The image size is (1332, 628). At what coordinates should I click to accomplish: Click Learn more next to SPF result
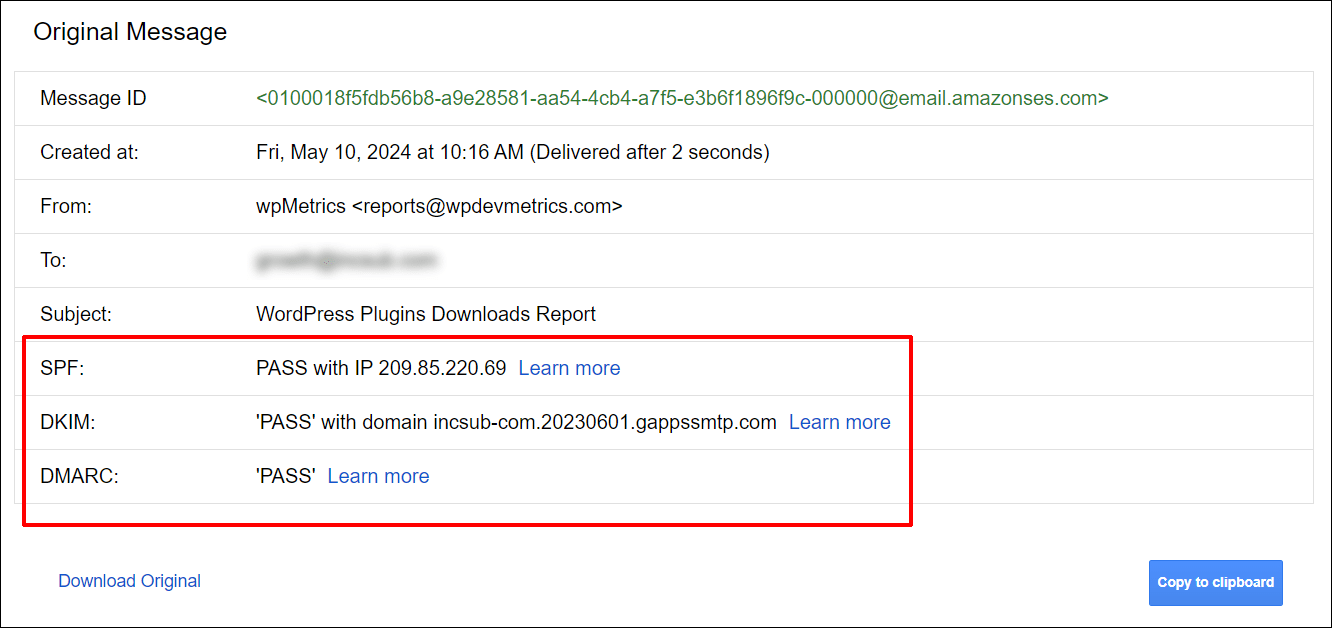pos(569,368)
